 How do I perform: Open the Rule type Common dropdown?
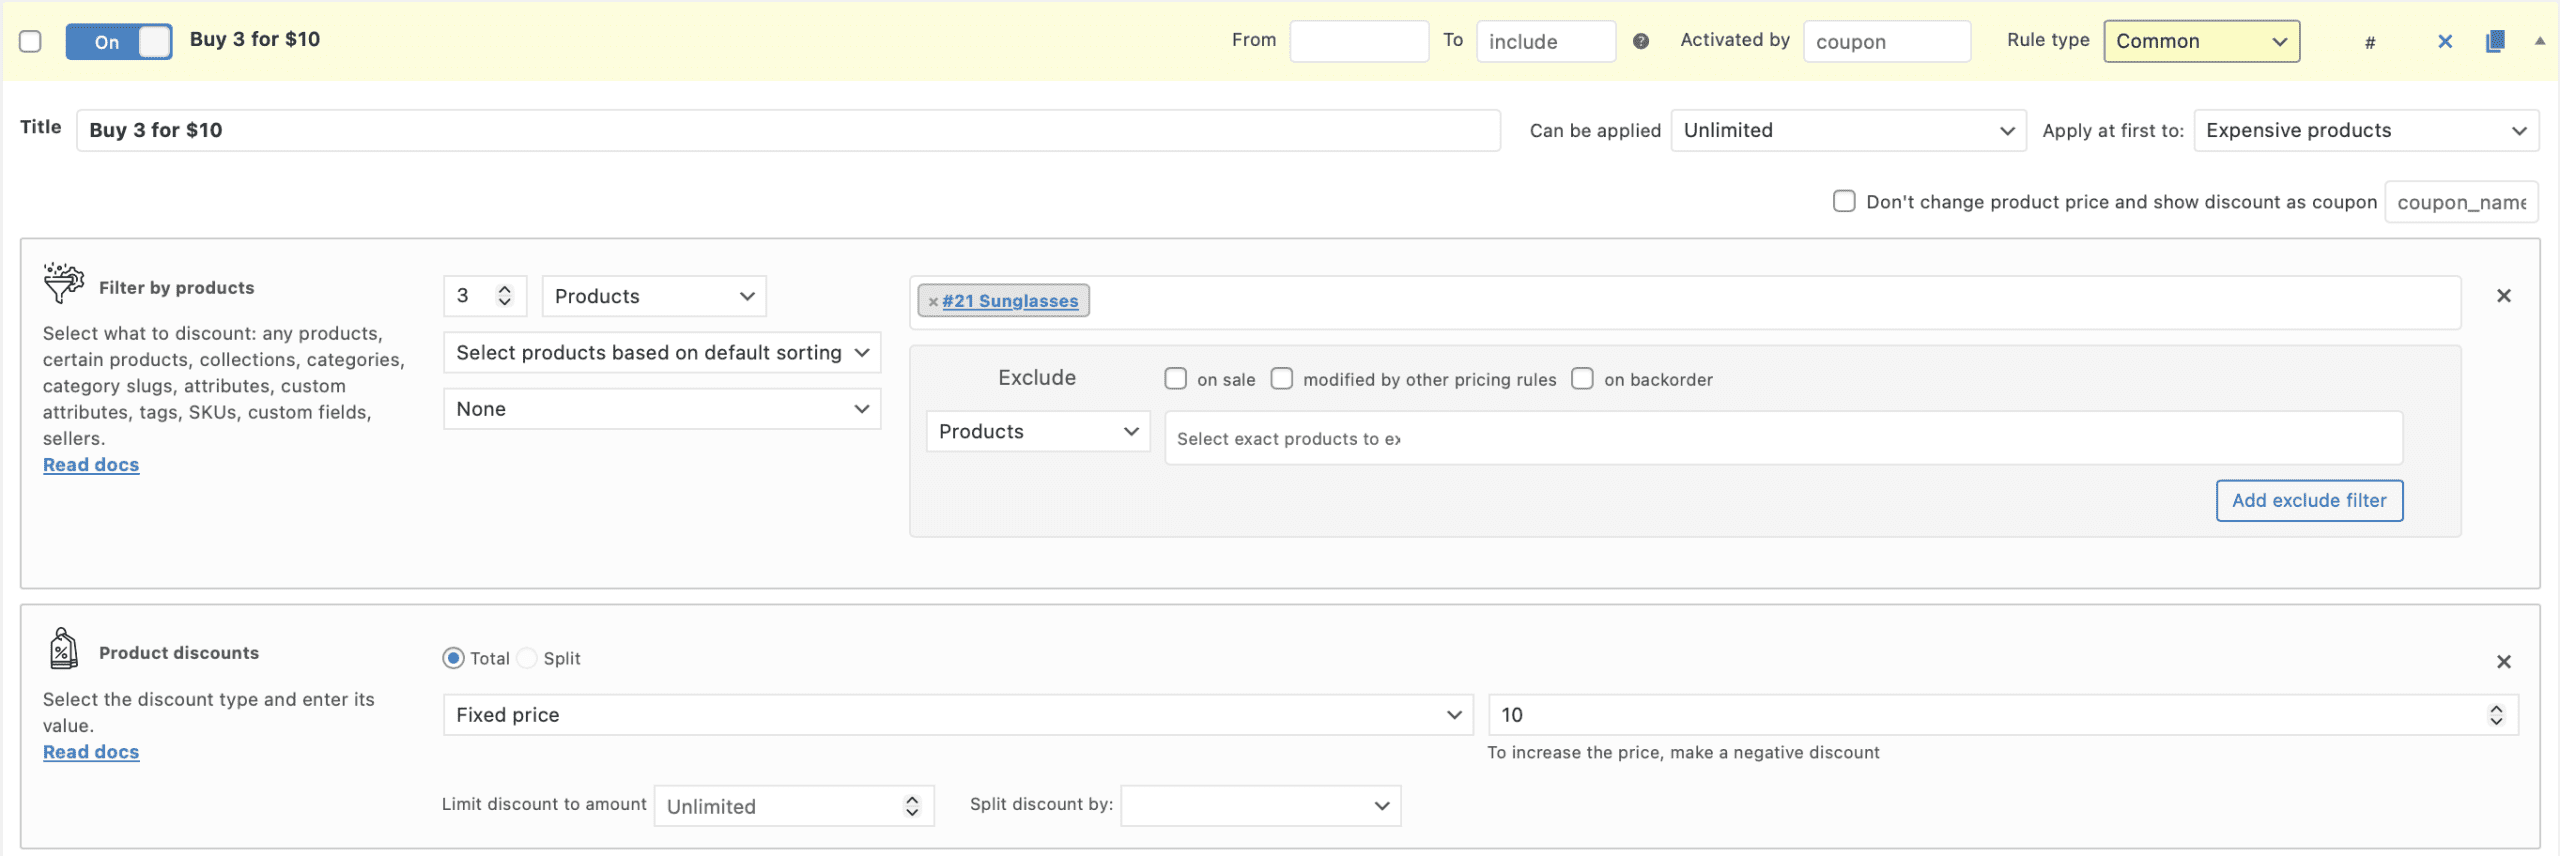click(2200, 41)
